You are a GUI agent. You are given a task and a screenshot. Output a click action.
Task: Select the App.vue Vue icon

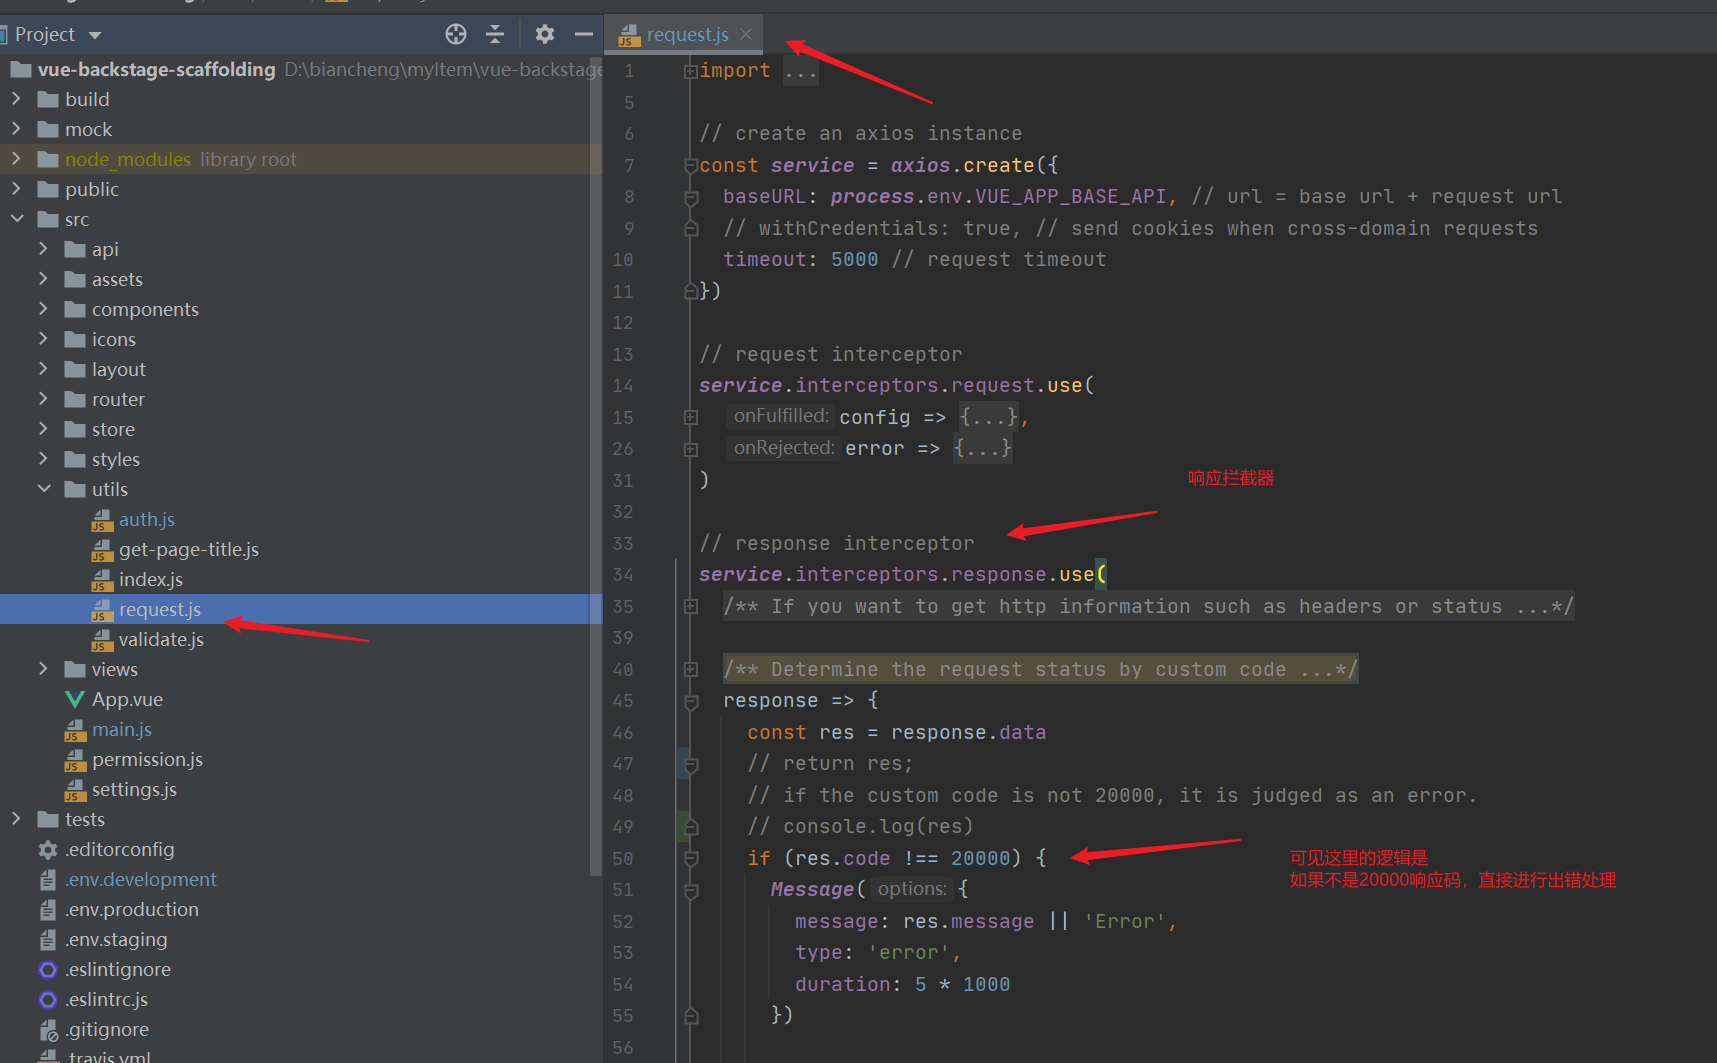point(75,699)
